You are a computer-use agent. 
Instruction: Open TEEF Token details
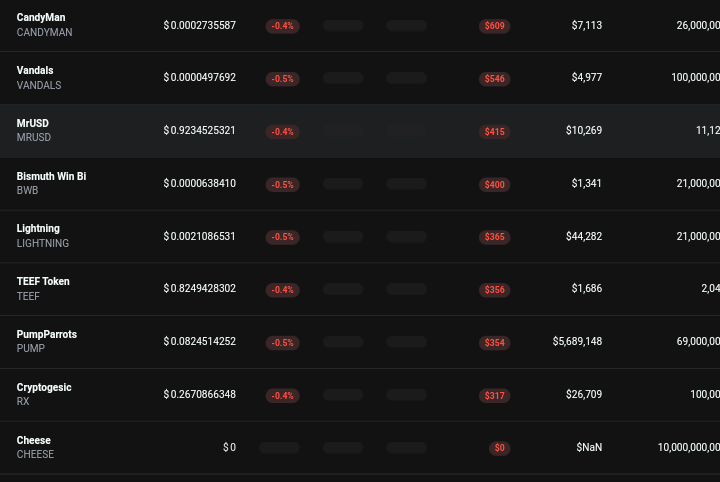[360, 289]
